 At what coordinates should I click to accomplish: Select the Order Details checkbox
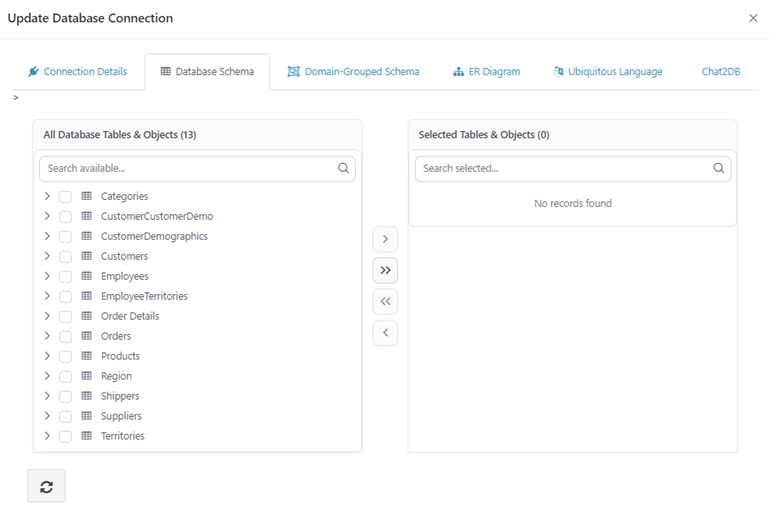click(x=65, y=316)
